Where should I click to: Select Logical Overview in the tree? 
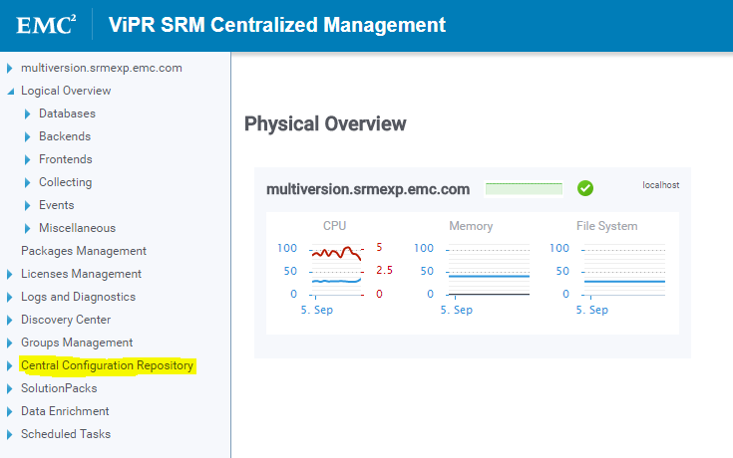66,91
